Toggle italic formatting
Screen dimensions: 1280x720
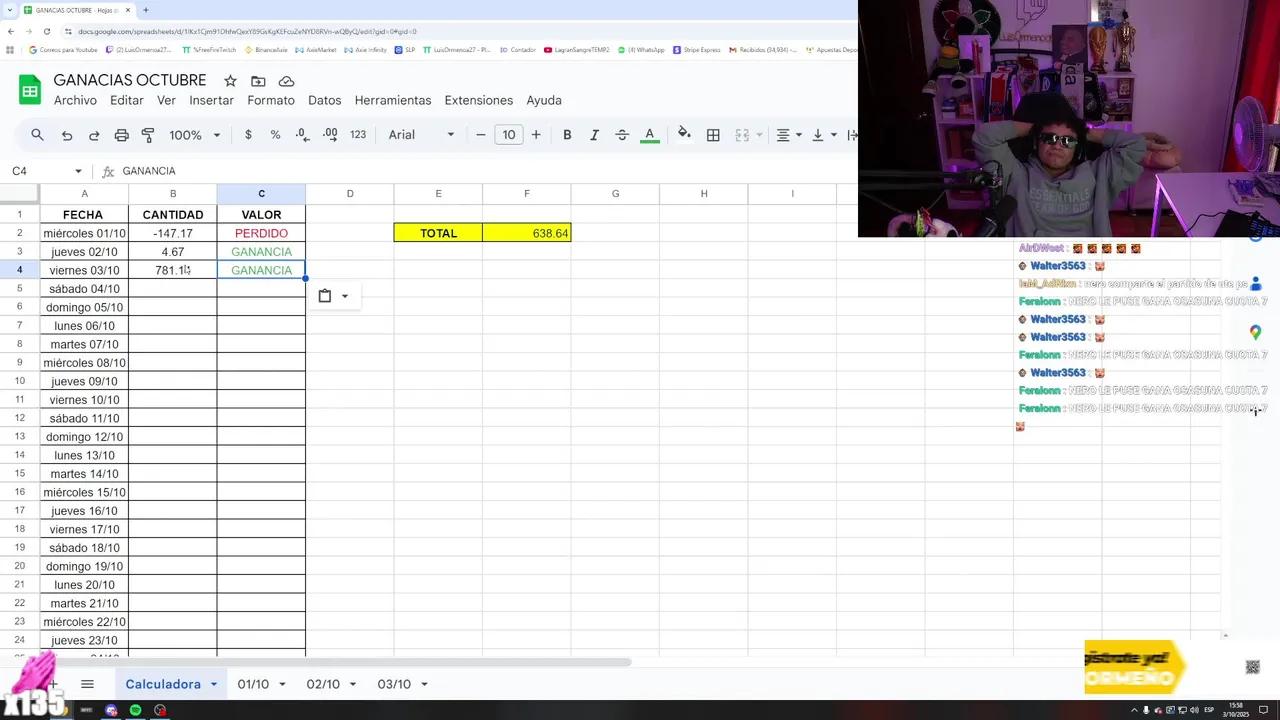594,135
